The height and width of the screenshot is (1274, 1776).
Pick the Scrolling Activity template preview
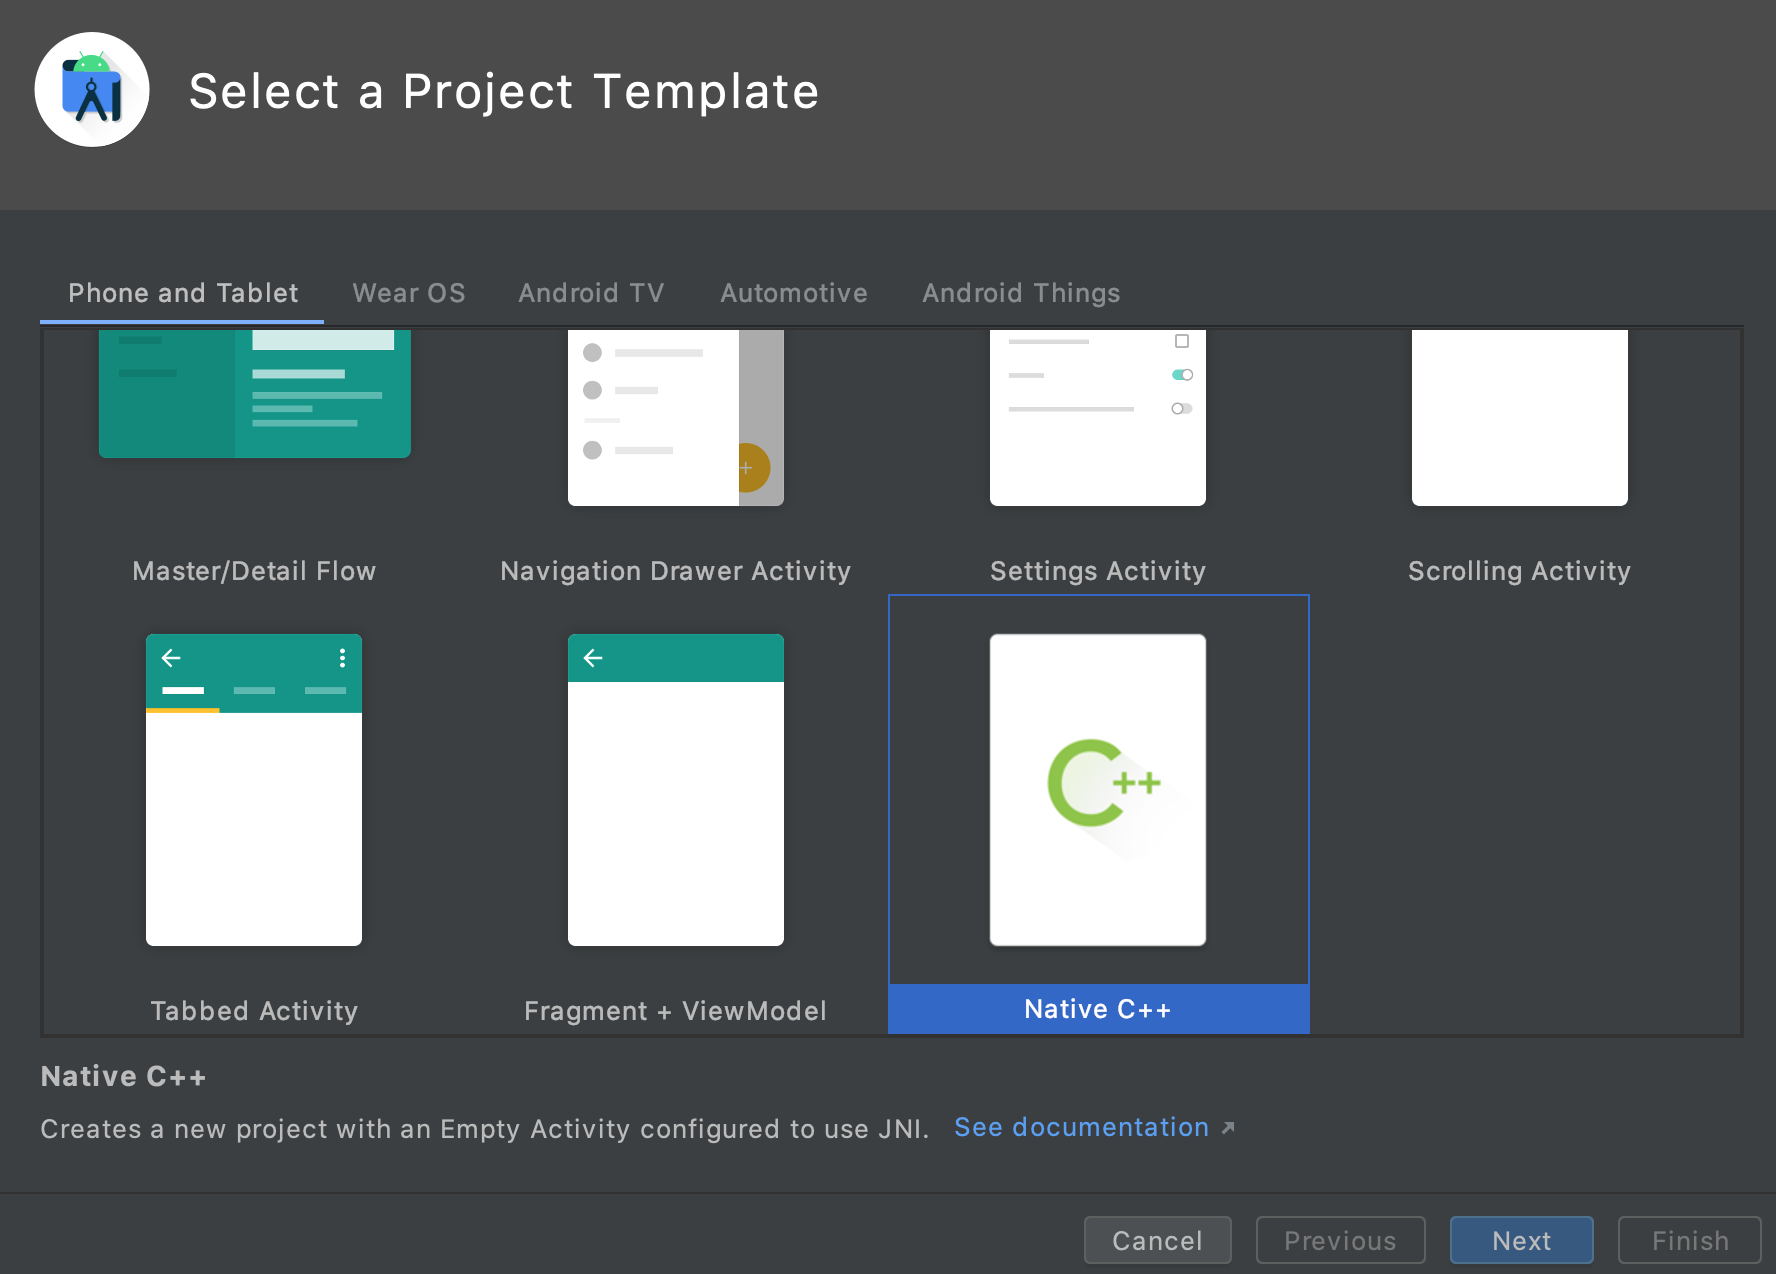point(1519,417)
